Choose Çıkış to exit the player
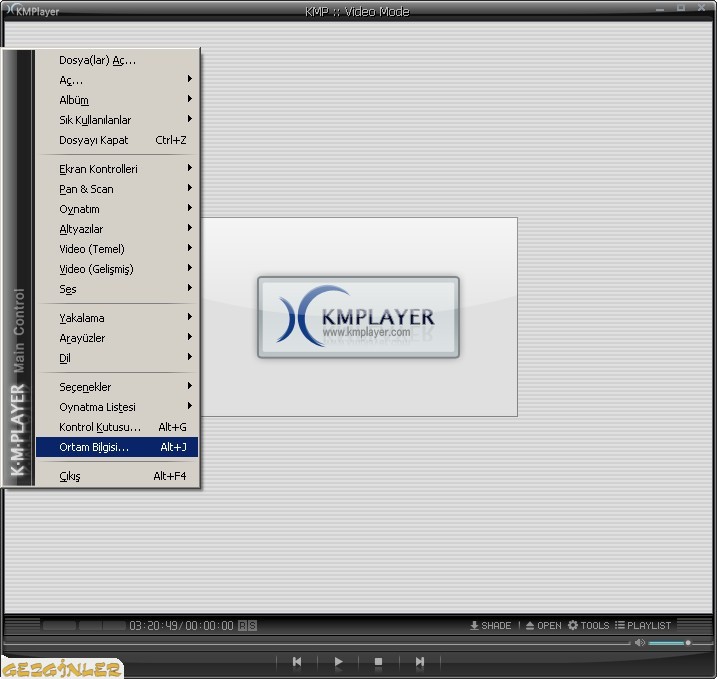Image resolution: width=717 pixels, height=679 pixels. (x=117, y=476)
